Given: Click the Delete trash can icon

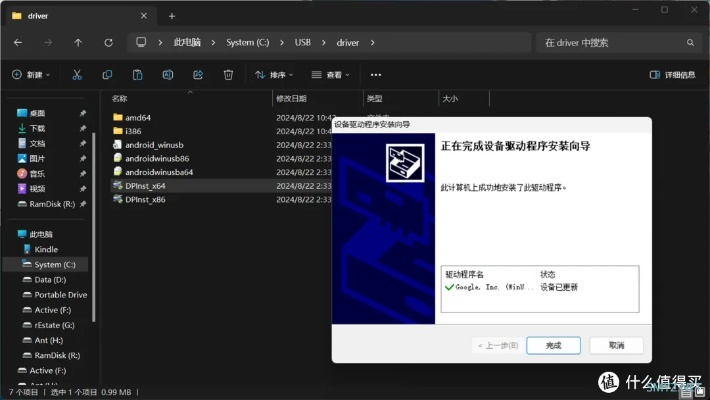Looking at the screenshot, I should [x=228, y=75].
